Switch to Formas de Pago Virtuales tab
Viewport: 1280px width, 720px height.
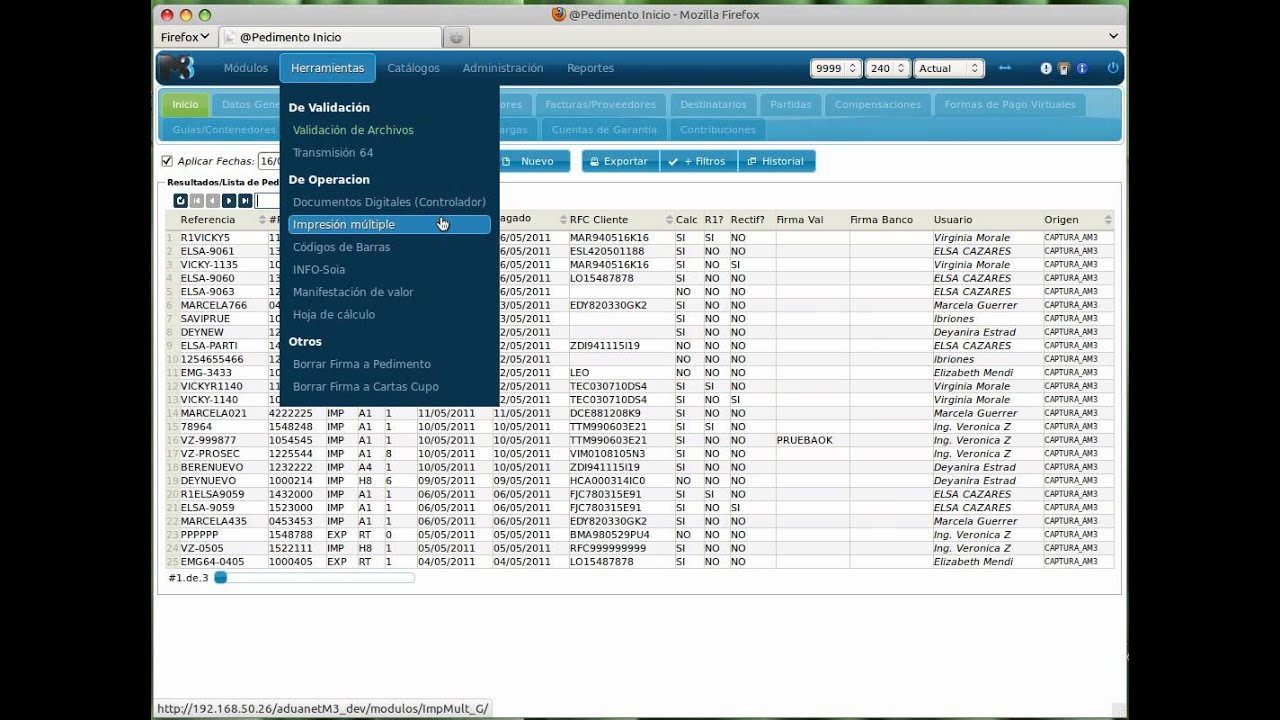pos(1010,104)
